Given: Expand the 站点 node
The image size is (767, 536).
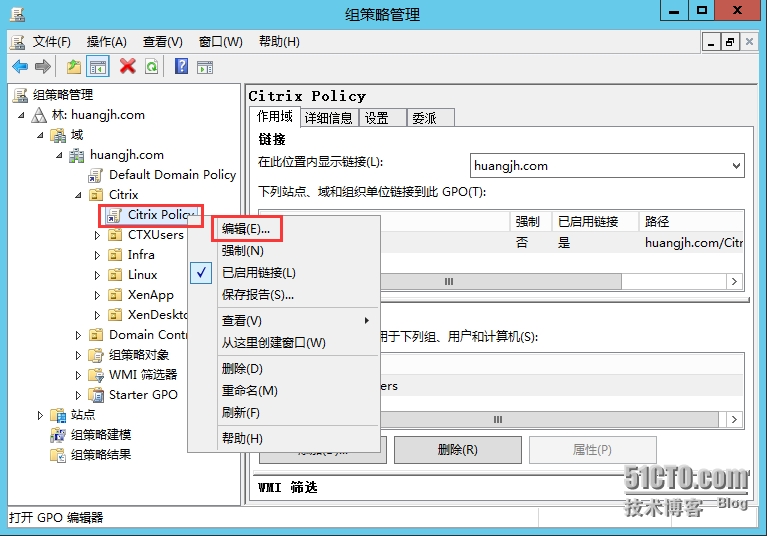Looking at the screenshot, I should click(40, 416).
